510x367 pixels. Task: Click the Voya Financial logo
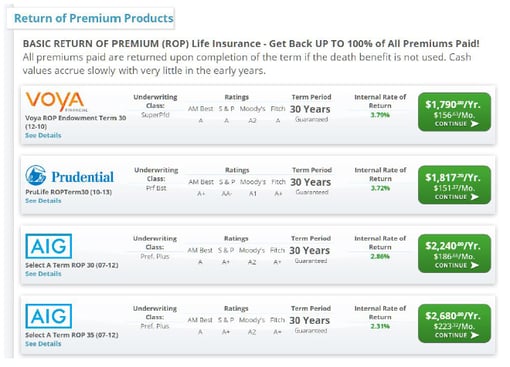click(55, 102)
